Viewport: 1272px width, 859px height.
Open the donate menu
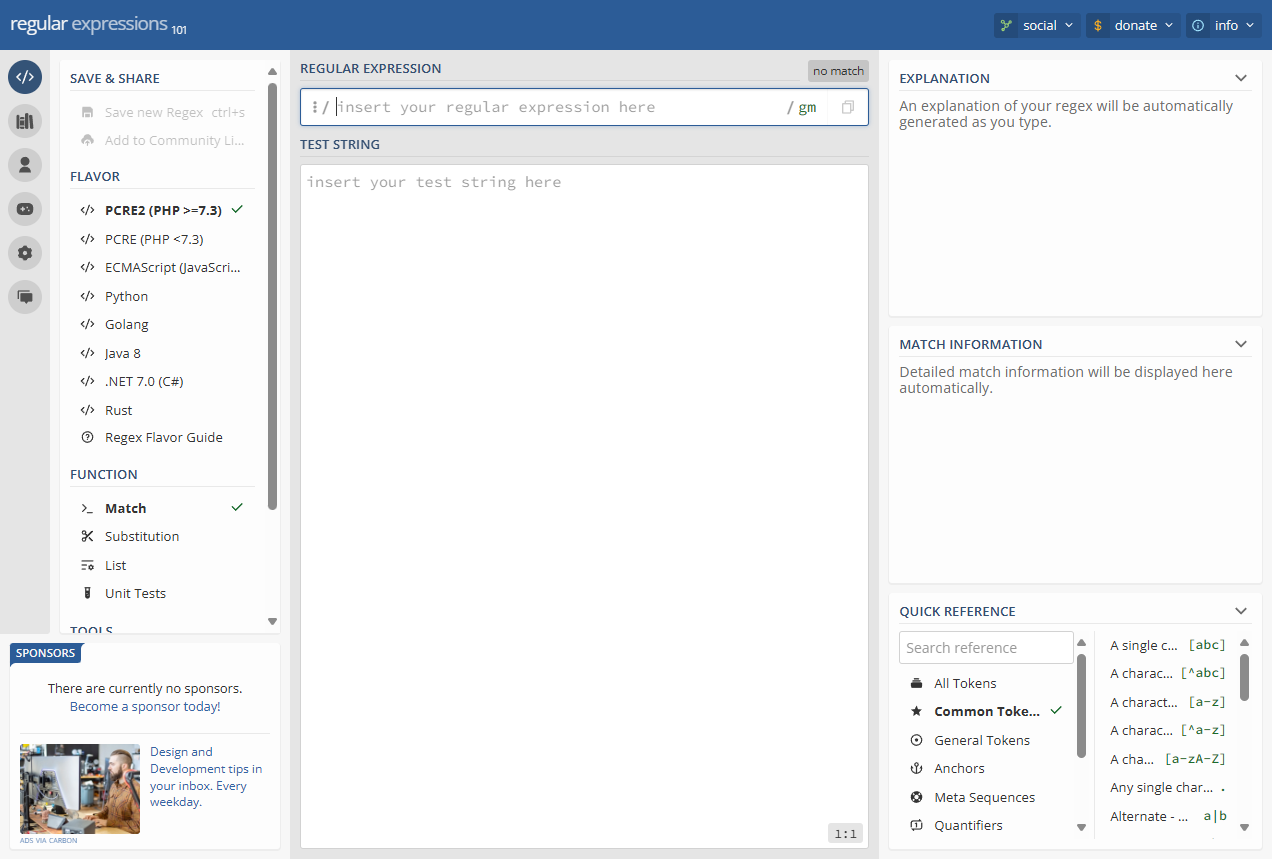(x=1133, y=25)
